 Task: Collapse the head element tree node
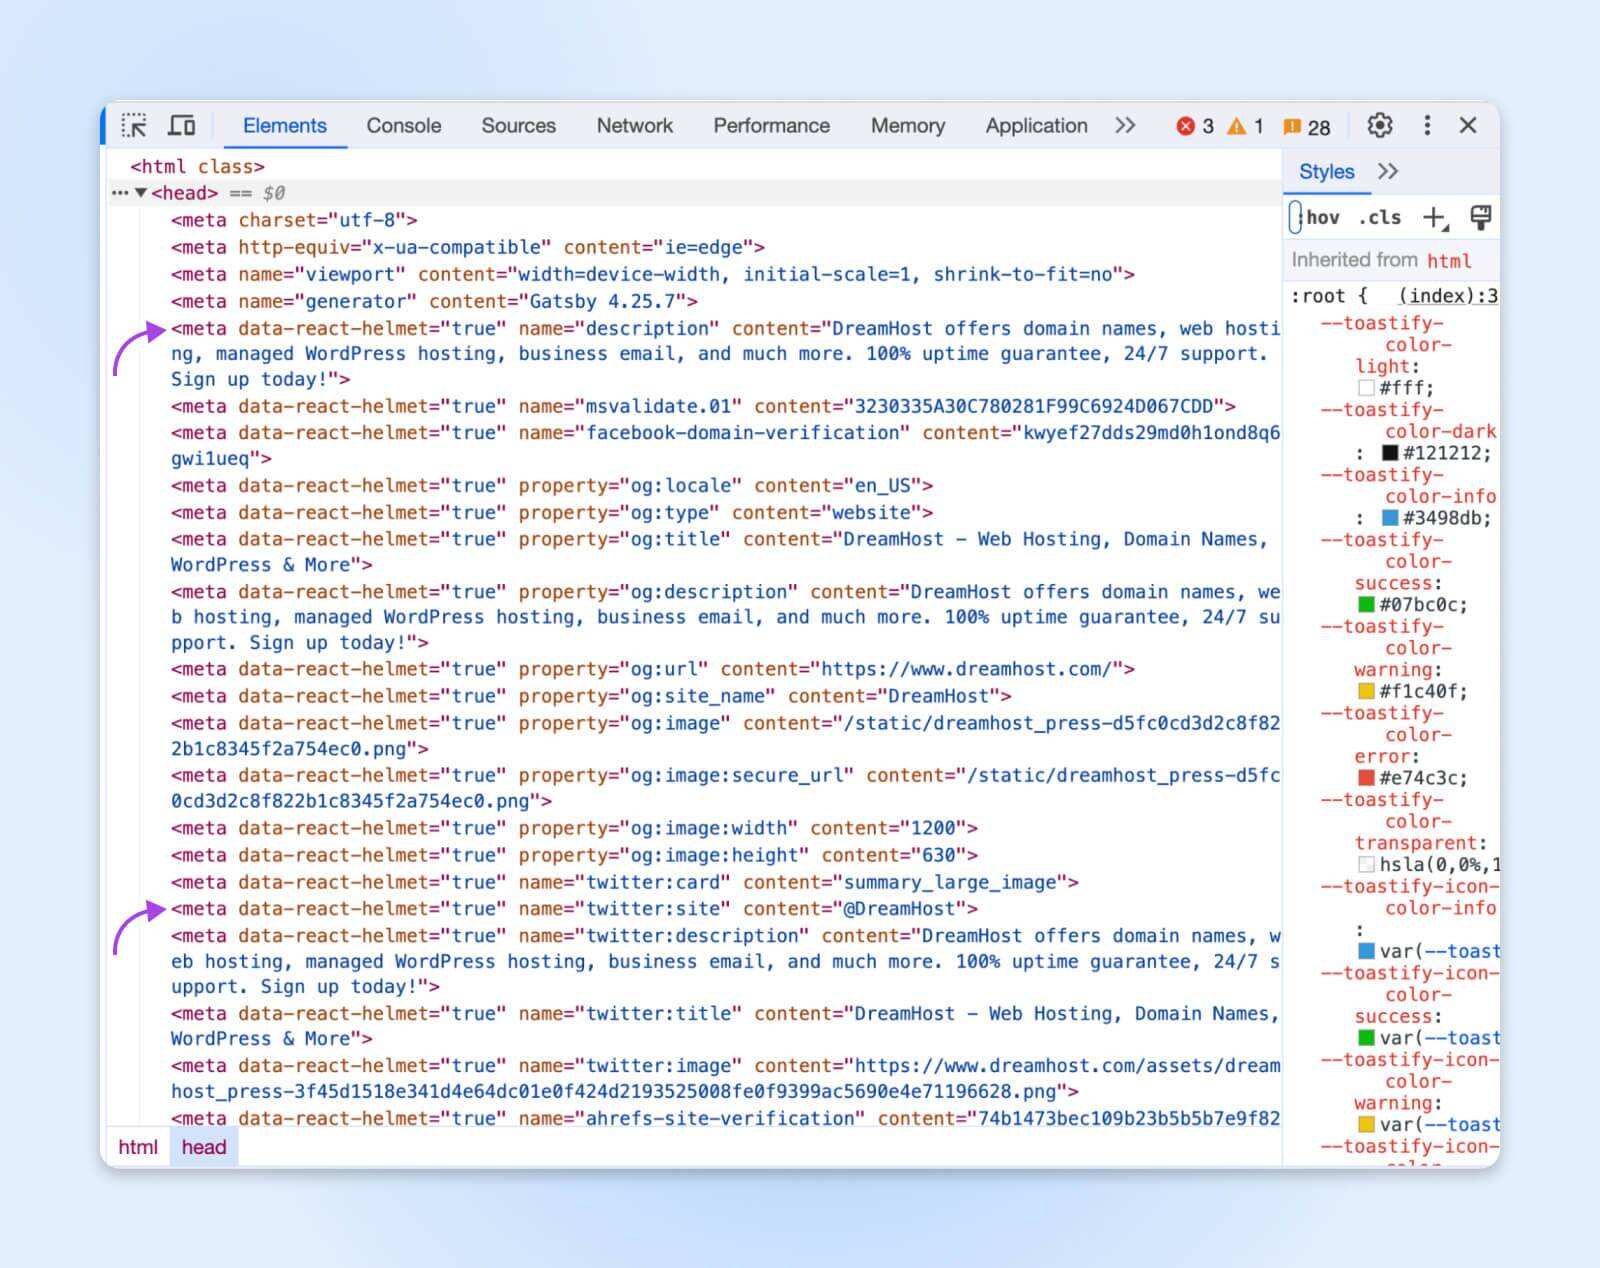click(x=141, y=193)
